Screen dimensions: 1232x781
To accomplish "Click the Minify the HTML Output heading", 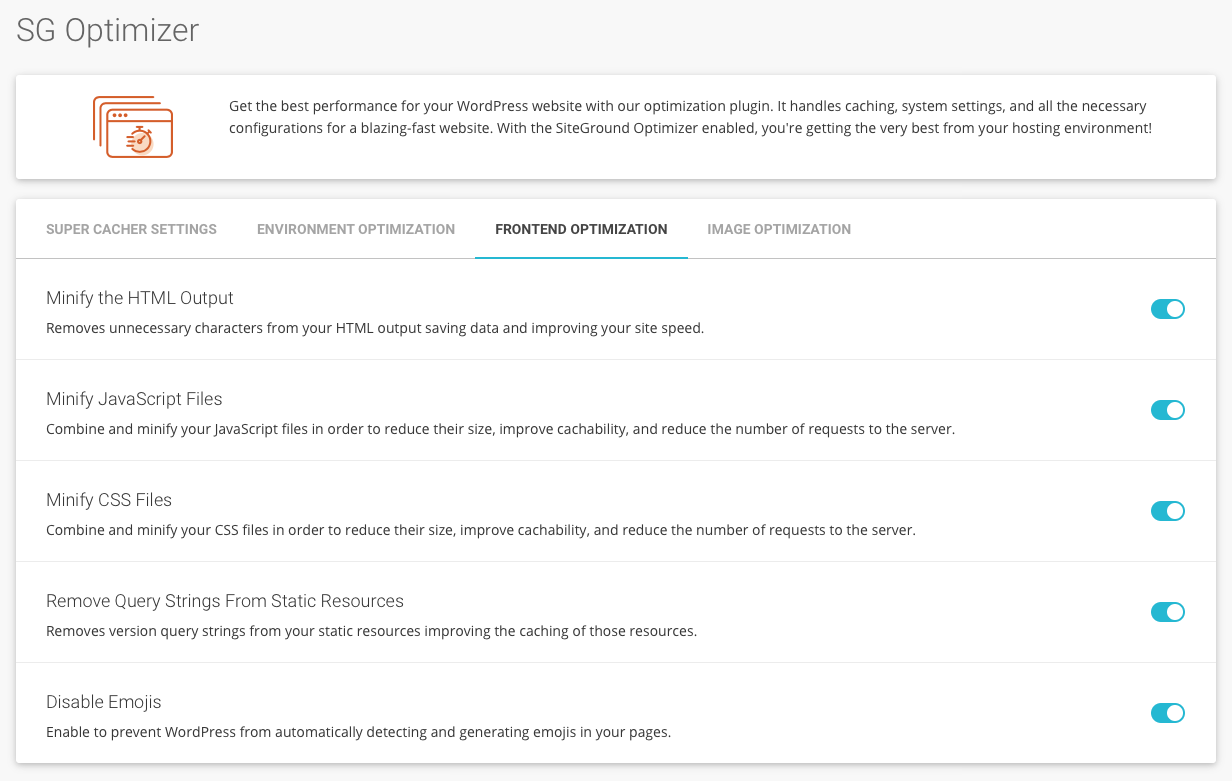I will point(140,298).
